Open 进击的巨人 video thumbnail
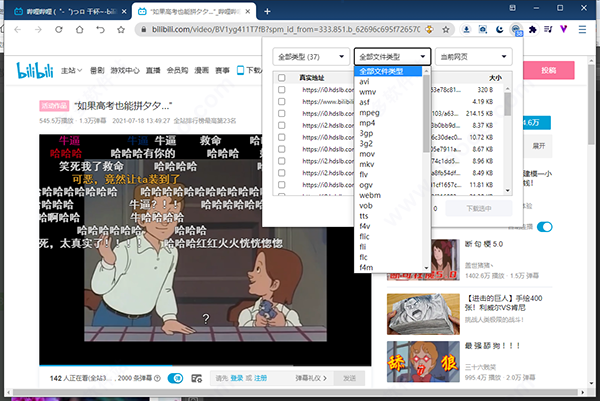 [423, 314]
